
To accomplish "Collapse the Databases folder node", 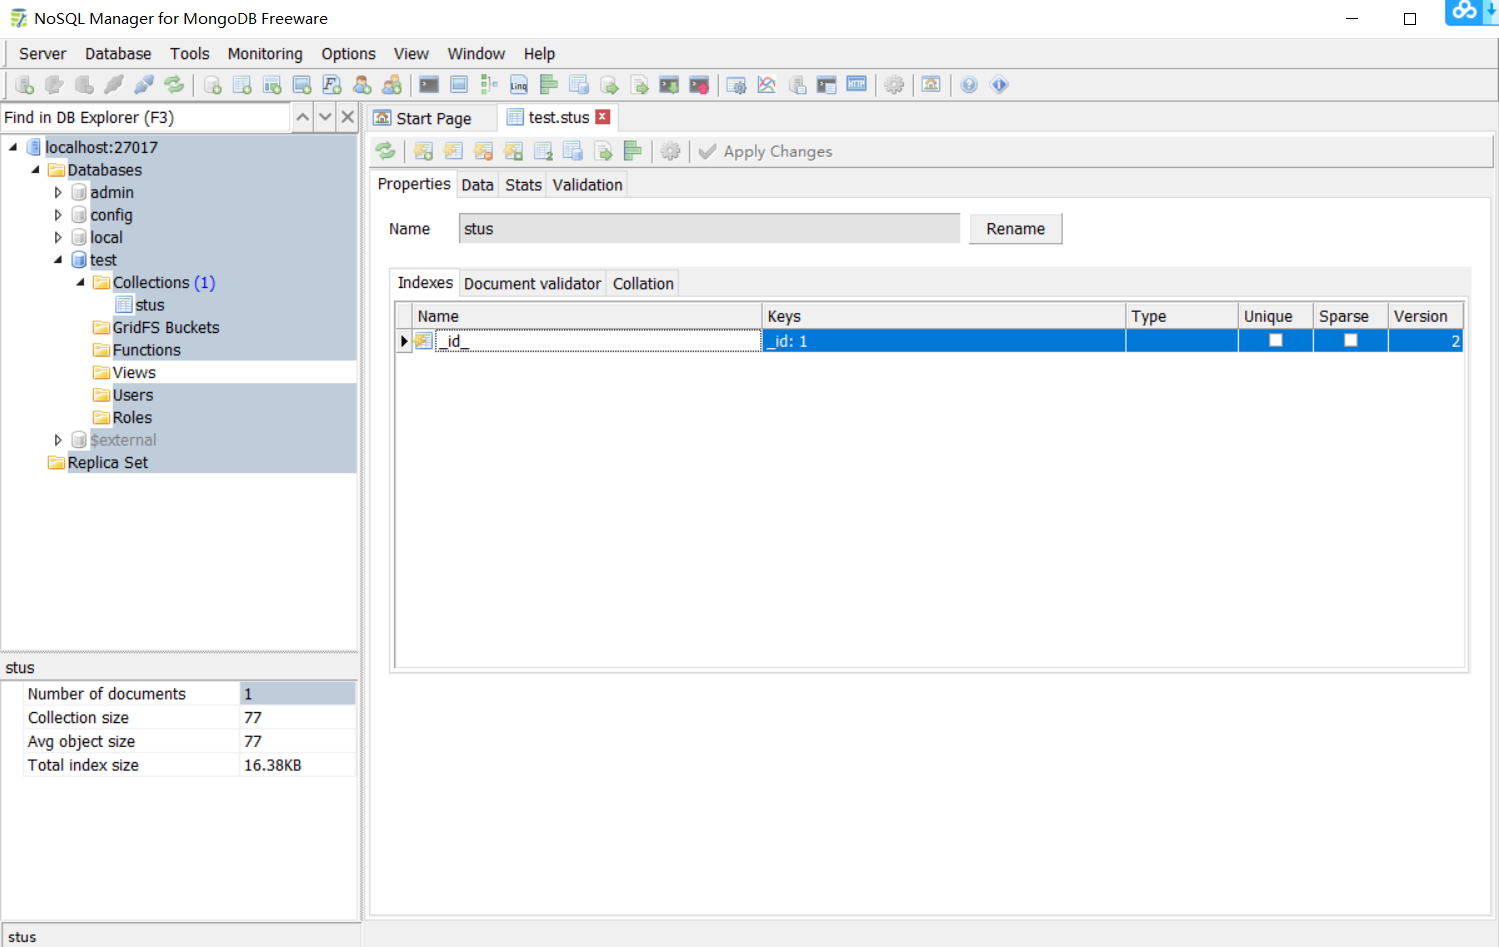I will tap(35, 170).
